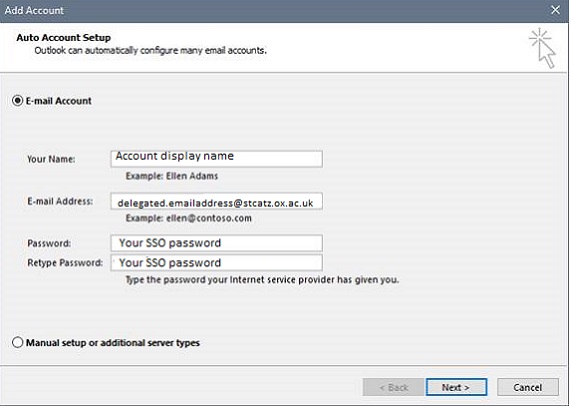Click the wizard cursor sparkle icon
The width and height of the screenshot is (571, 406).
(x=542, y=48)
